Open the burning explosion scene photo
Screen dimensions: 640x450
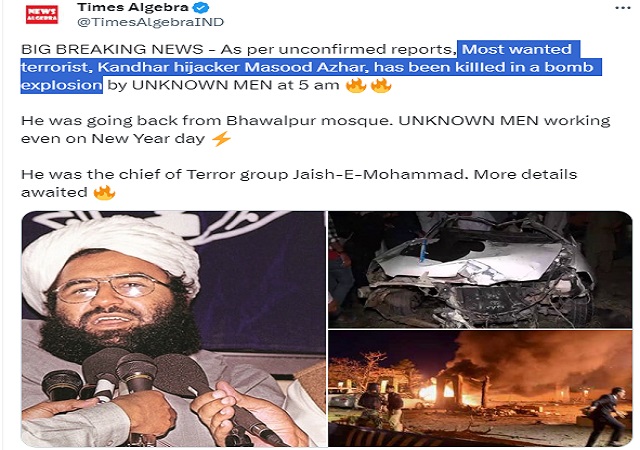[x=480, y=388]
